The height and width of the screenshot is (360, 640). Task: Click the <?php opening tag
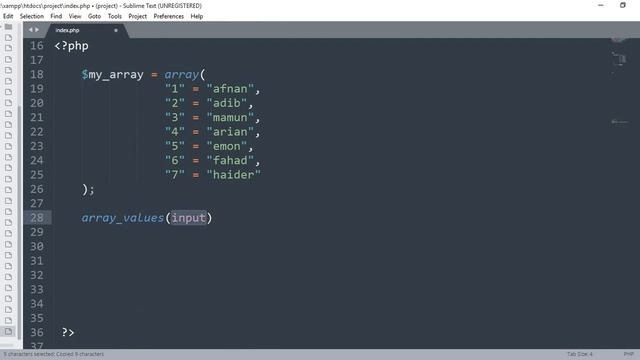71,46
